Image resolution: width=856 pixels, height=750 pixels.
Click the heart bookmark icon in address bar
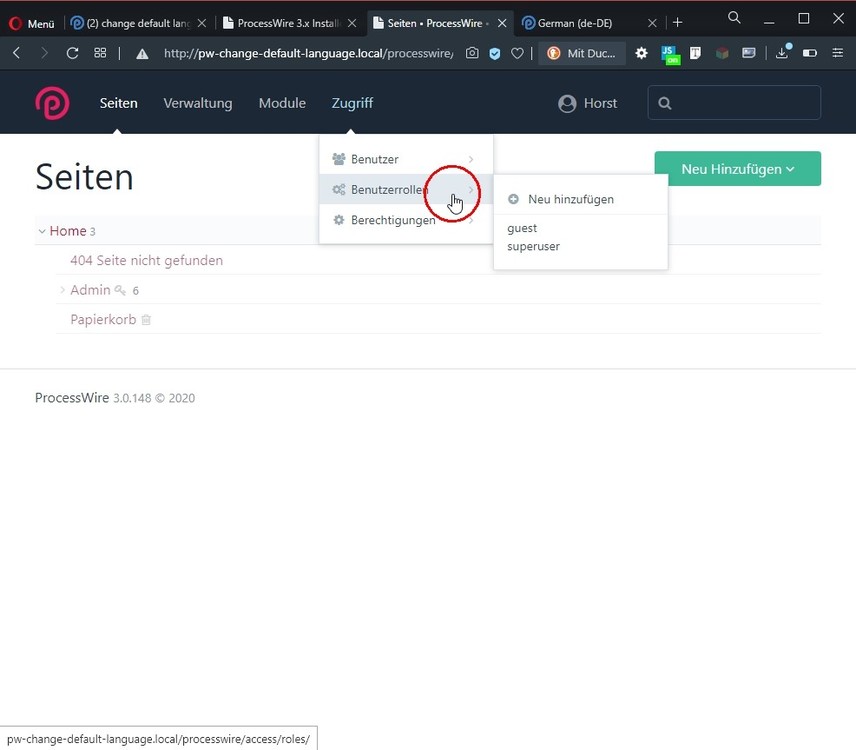517,53
